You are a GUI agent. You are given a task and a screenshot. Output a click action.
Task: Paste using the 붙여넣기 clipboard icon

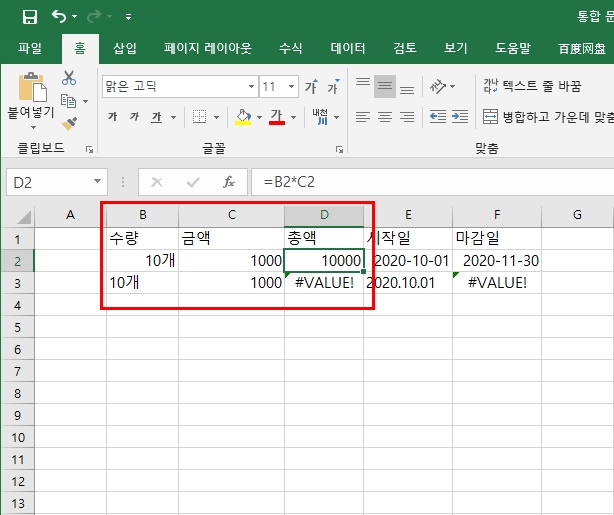33,87
